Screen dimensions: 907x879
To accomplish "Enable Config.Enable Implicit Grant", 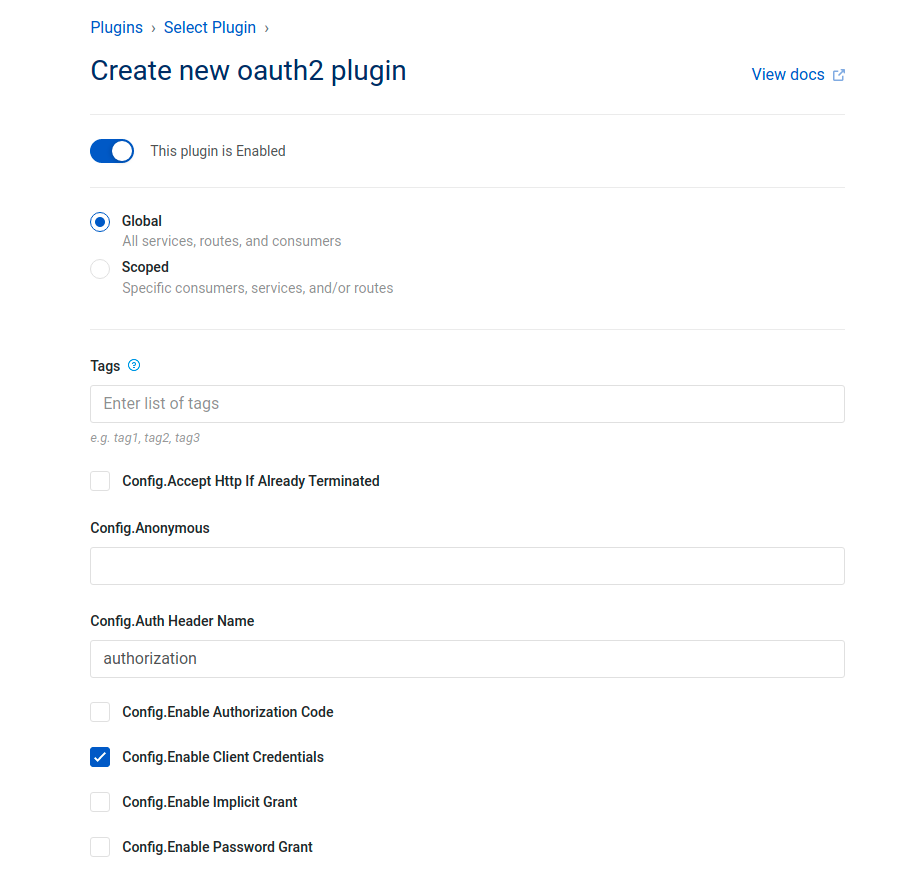I will coord(100,802).
